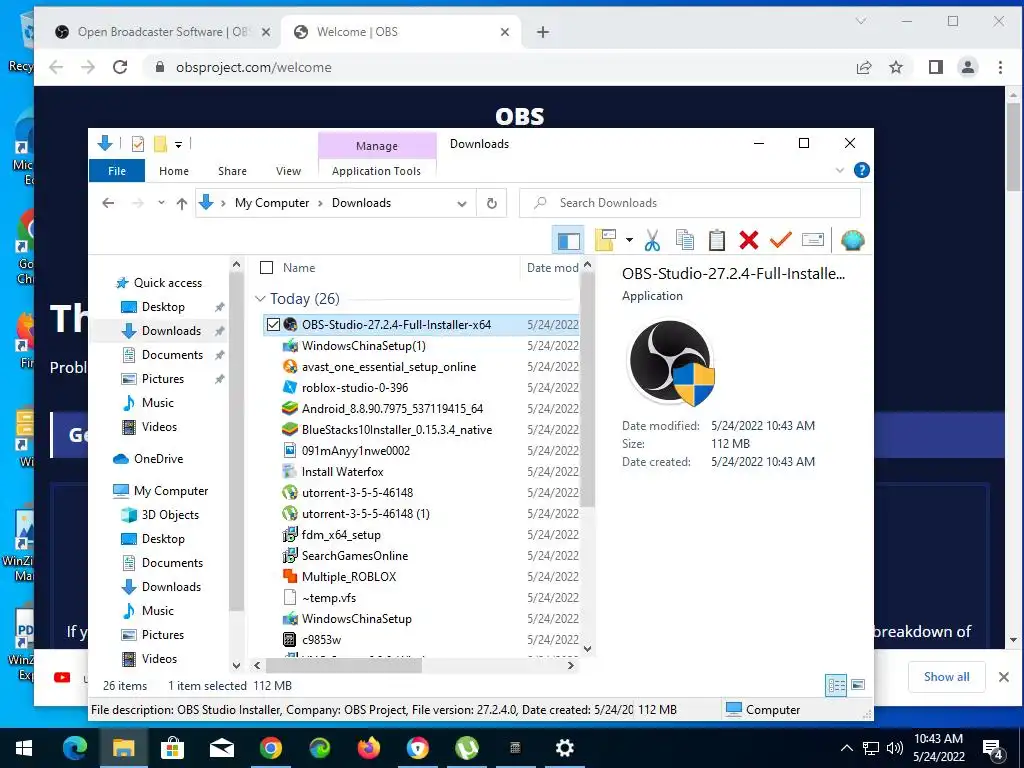This screenshot has height=768, width=1024.
Task: Expand the ribbon chevron
Action: click(840, 170)
